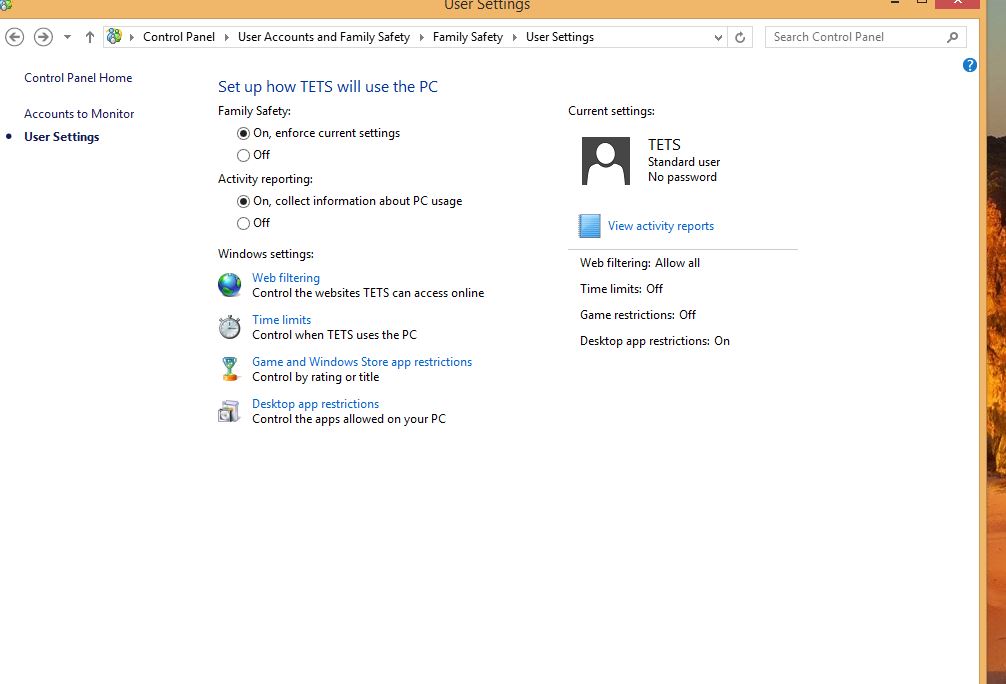This screenshot has width=1006, height=684.
Task: Open the Web filtering link
Action: coord(286,278)
